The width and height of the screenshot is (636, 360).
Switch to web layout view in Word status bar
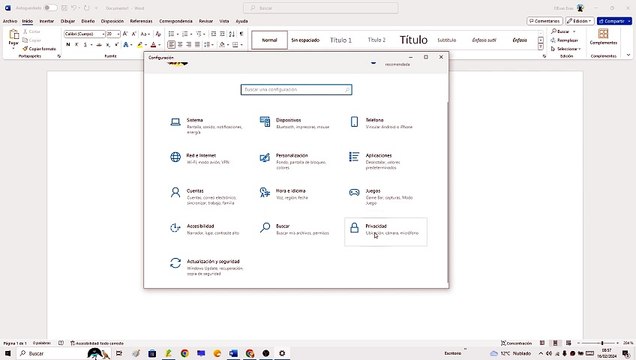[x=569, y=343]
